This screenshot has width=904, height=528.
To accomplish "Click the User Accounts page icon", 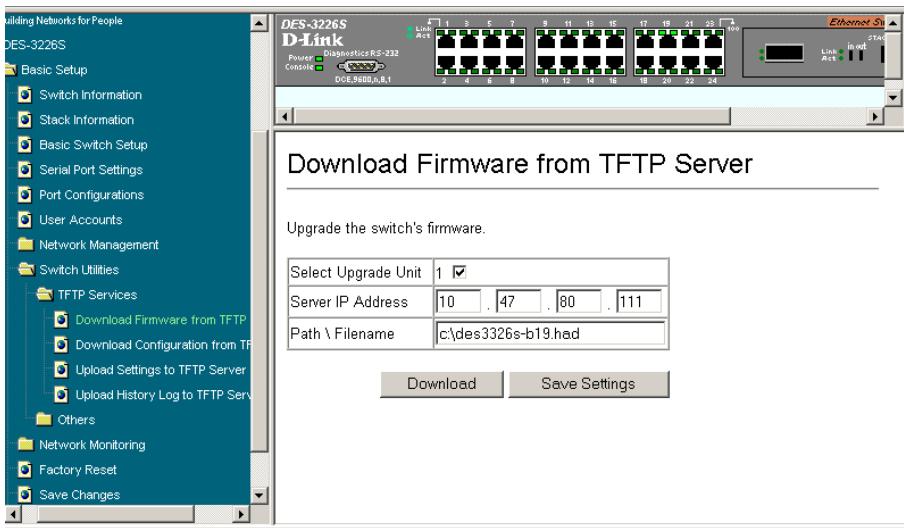I will 25,220.
